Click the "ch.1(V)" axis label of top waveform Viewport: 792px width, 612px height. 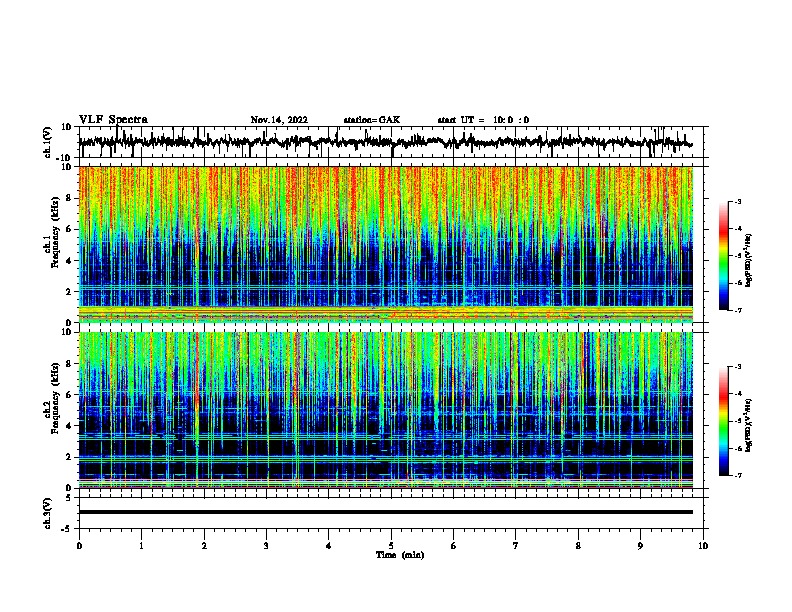click(x=48, y=142)
